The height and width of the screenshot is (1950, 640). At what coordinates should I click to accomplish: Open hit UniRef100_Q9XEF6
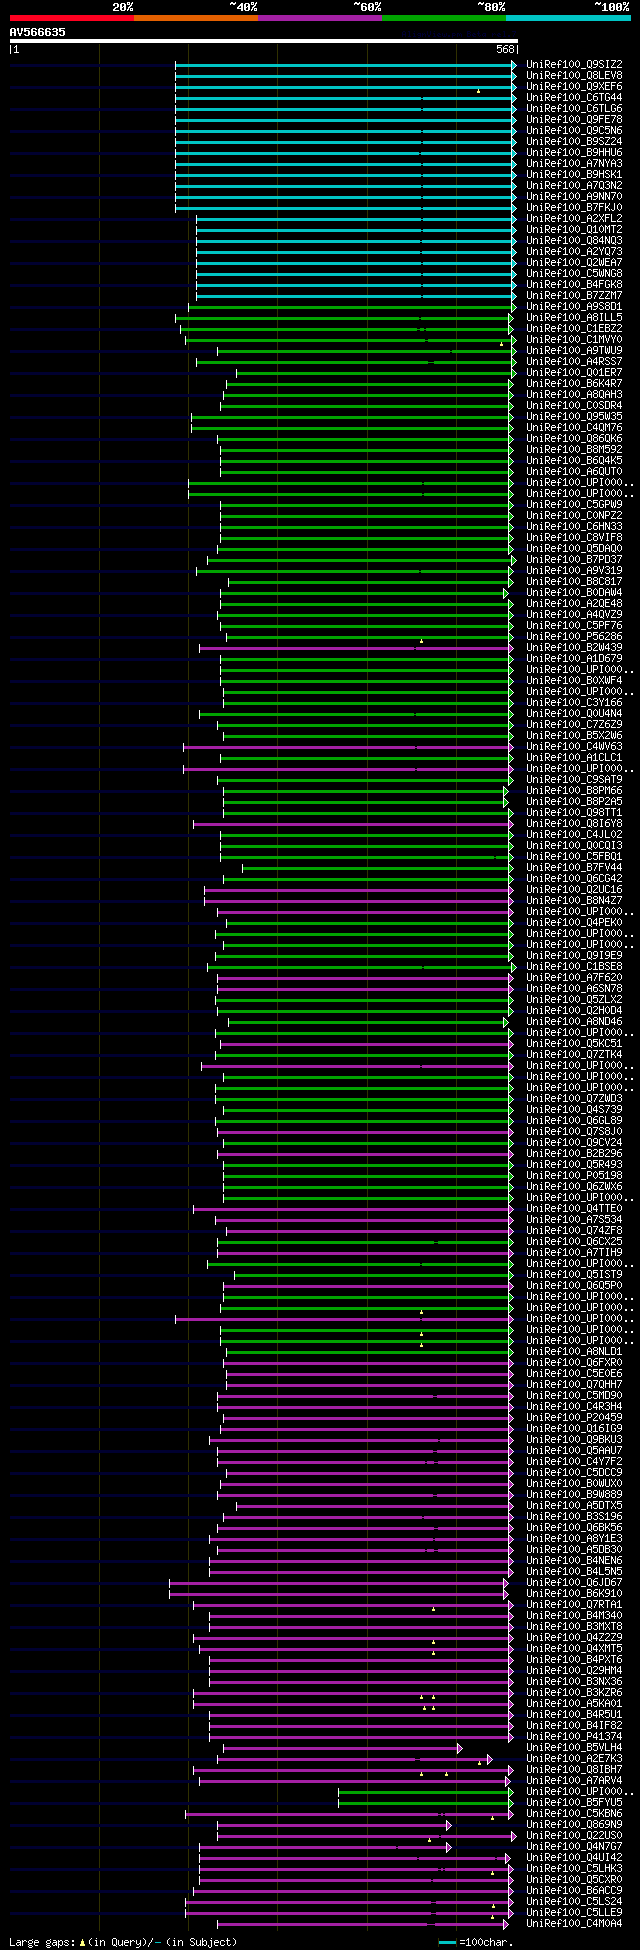574,87
